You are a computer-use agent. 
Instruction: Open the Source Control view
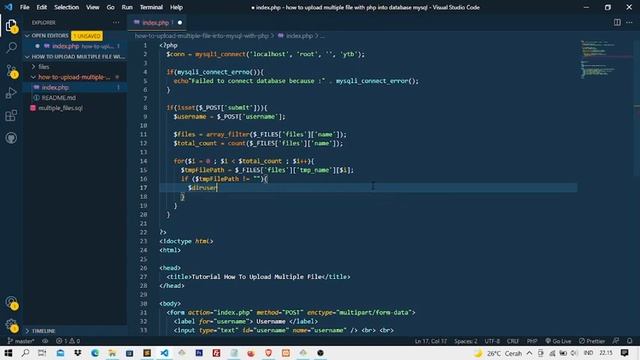[x=11, y=71]
